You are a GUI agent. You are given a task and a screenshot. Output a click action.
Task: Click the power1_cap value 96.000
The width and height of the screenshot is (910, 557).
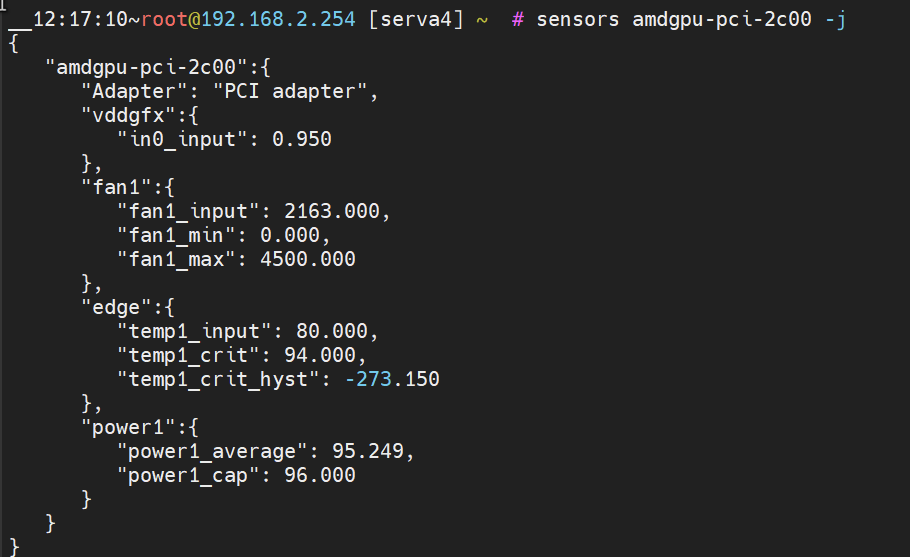[320, 475]
